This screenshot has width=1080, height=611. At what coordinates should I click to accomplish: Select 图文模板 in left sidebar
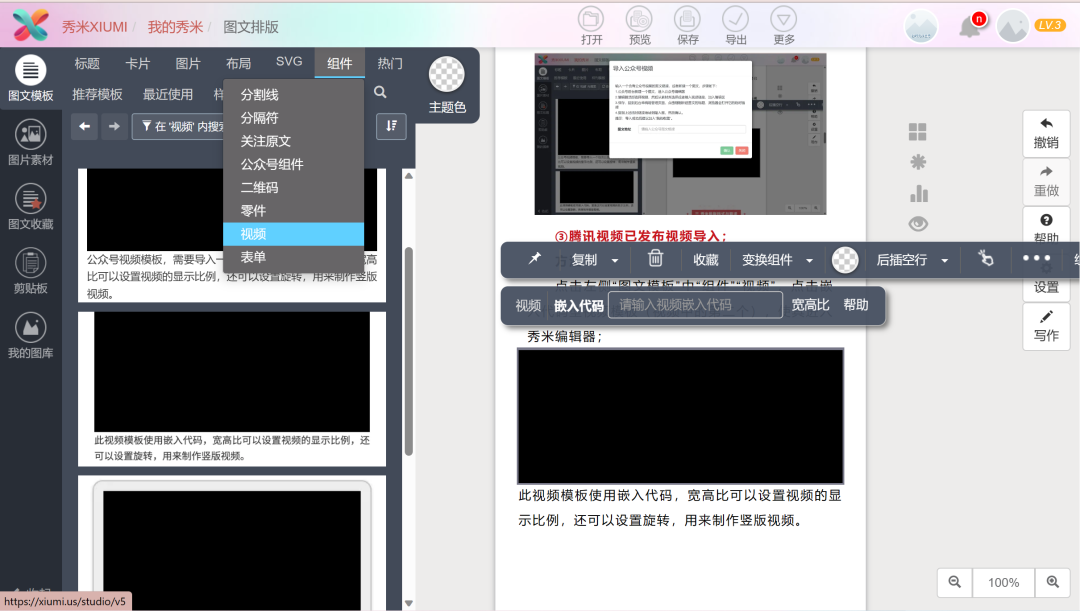coord(30,79)
